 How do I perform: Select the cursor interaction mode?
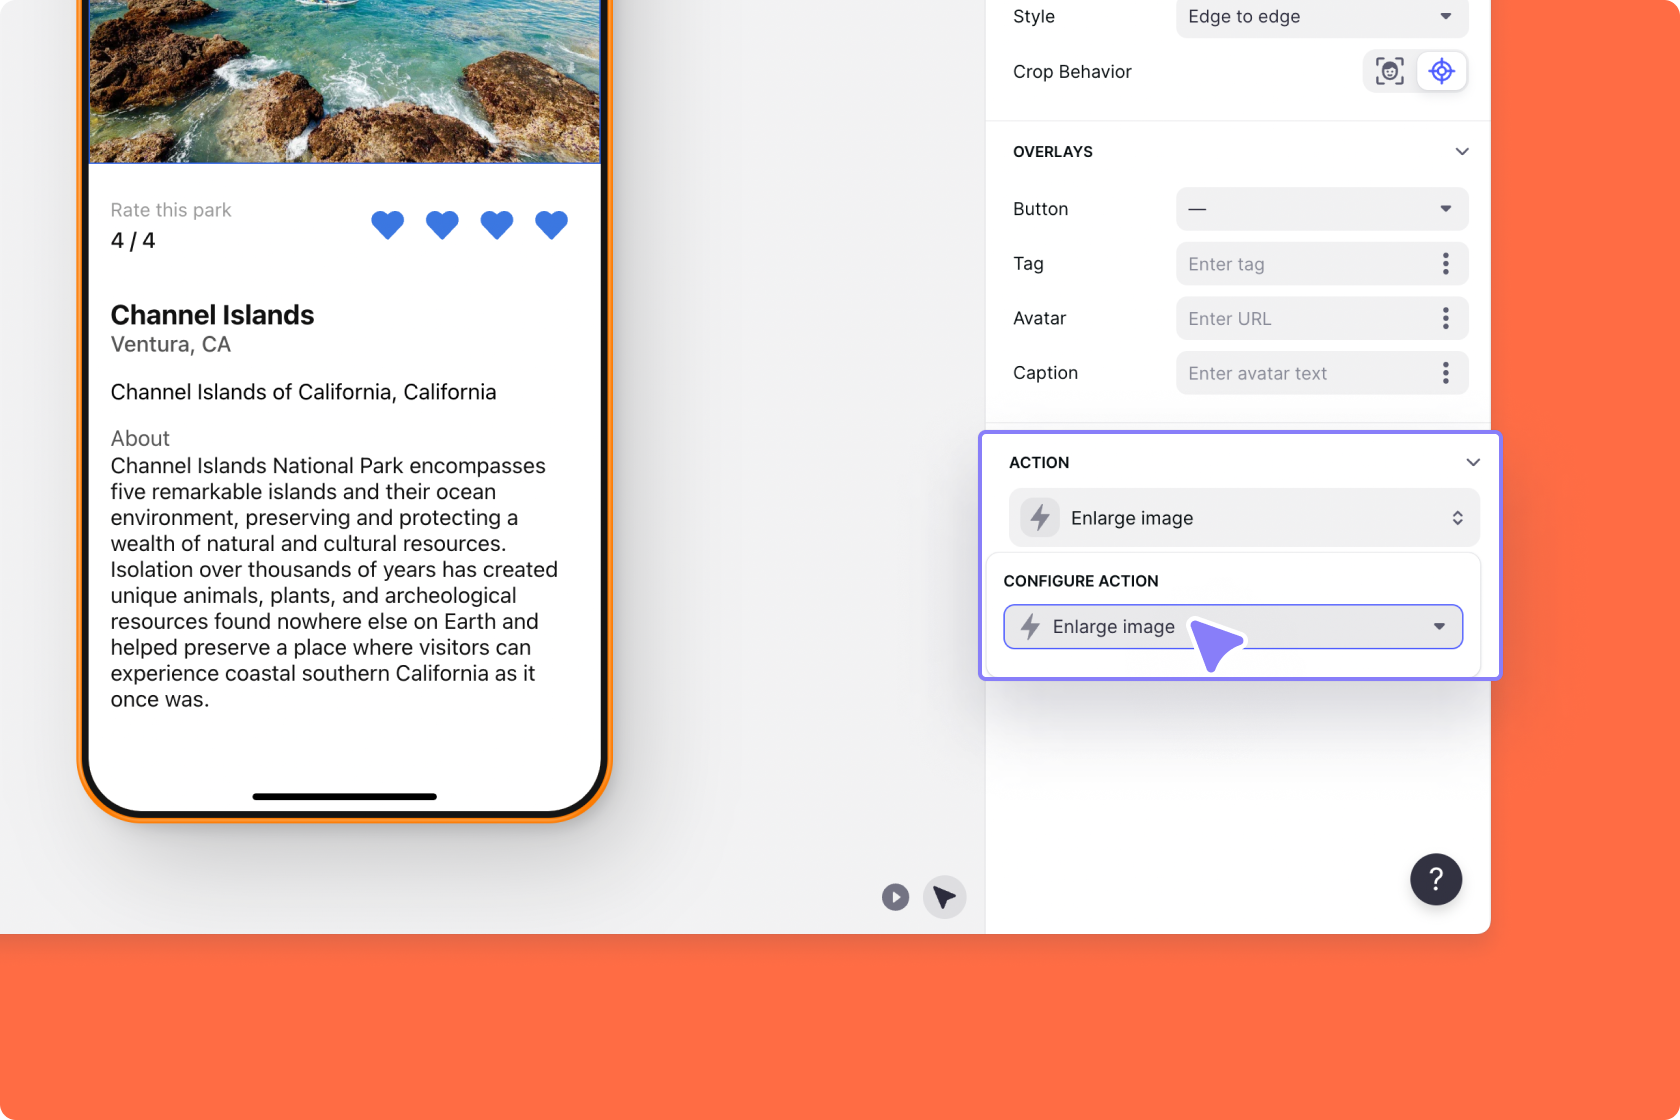(x=943, y=897)
